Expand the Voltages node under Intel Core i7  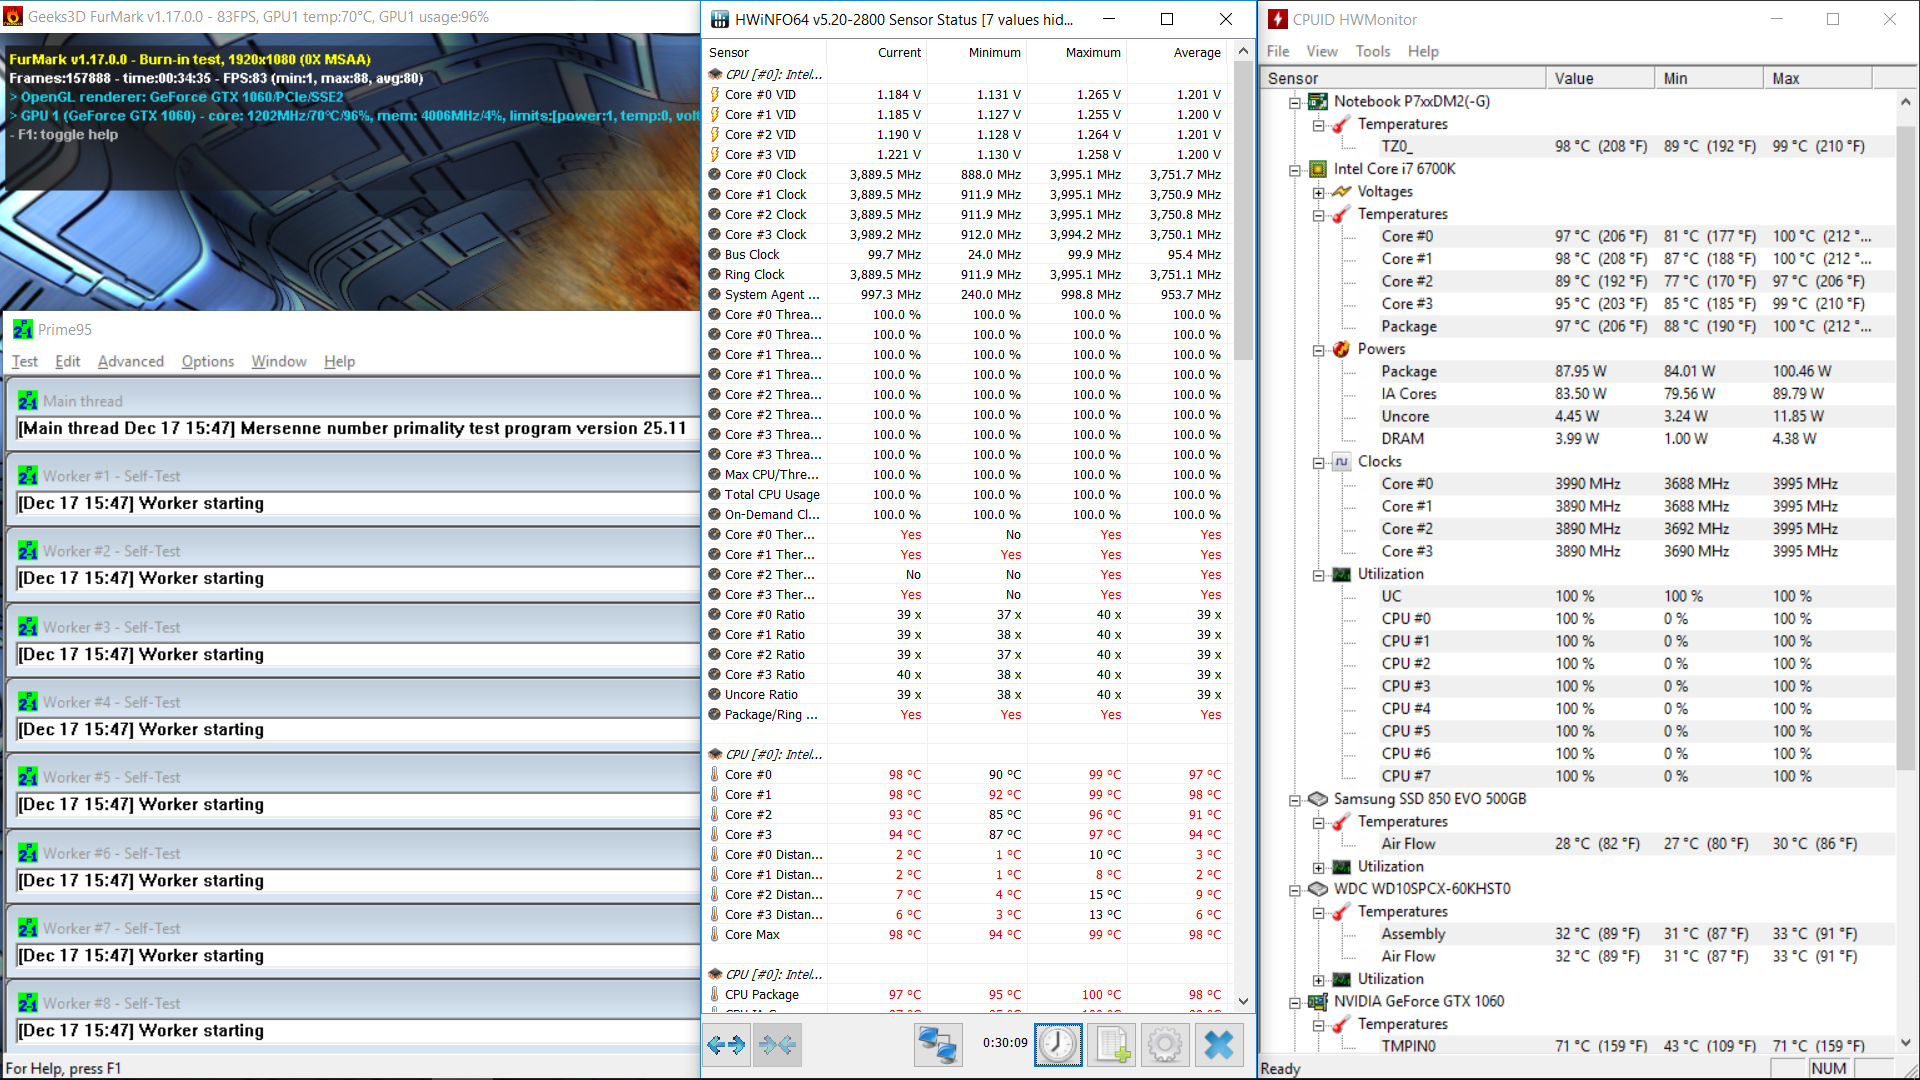coord(1318,192)
